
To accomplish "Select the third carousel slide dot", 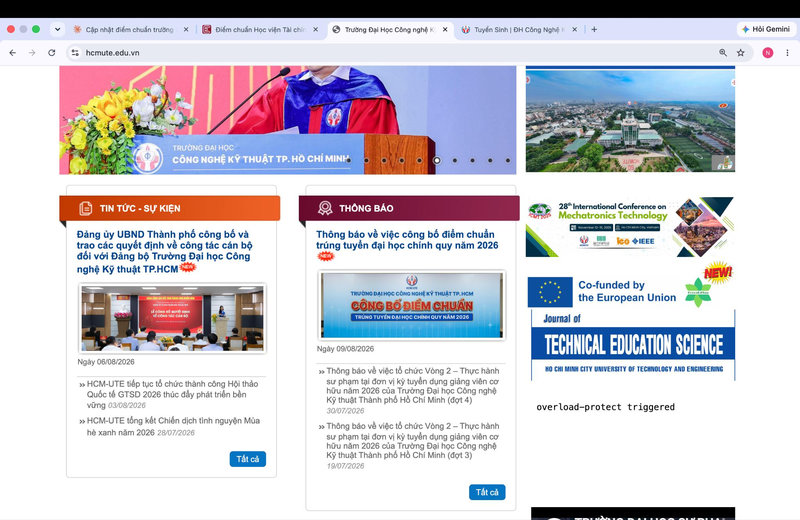I will tap(384, 160).
